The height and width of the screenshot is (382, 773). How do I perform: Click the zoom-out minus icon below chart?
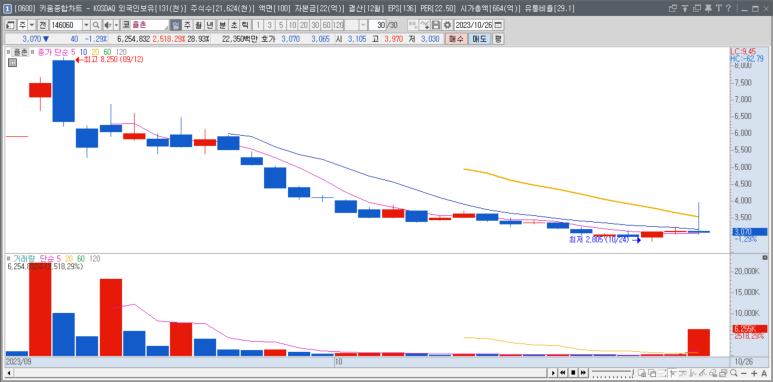[743, 373]
